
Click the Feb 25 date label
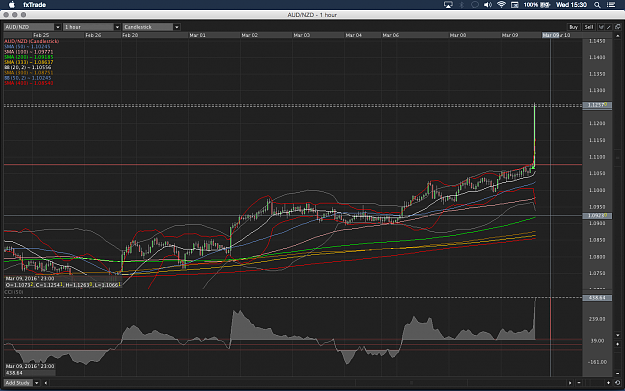(x=41, y=35)
